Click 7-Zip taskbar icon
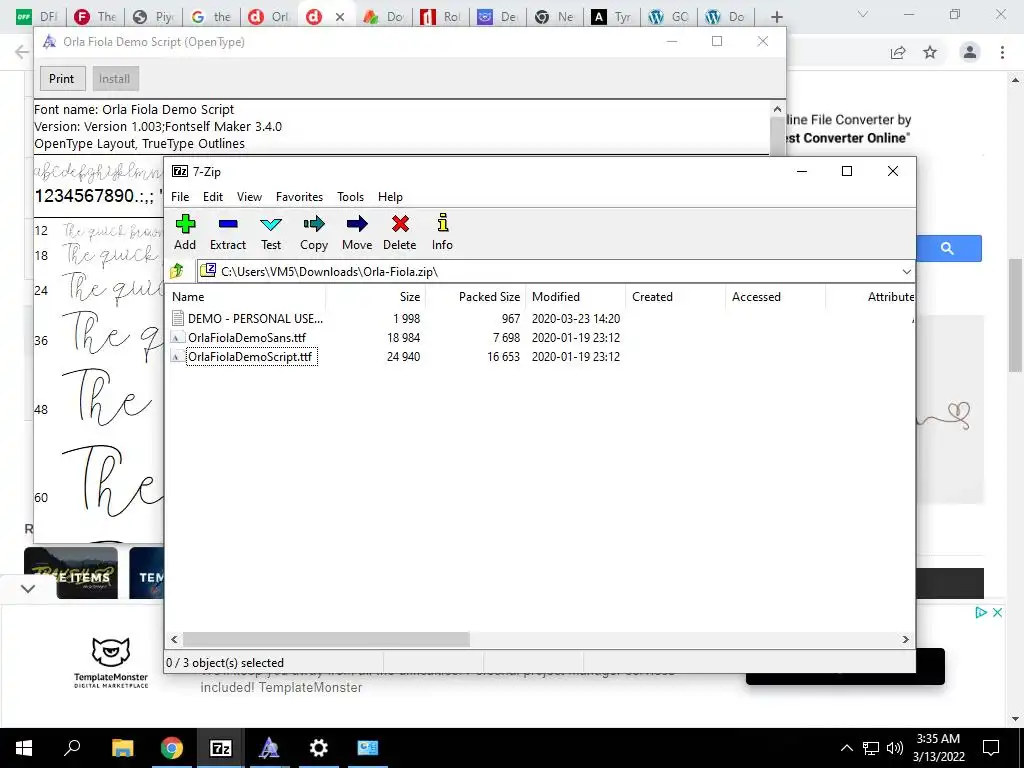This screenshot has width=1024, height=768. coord(221,748)
